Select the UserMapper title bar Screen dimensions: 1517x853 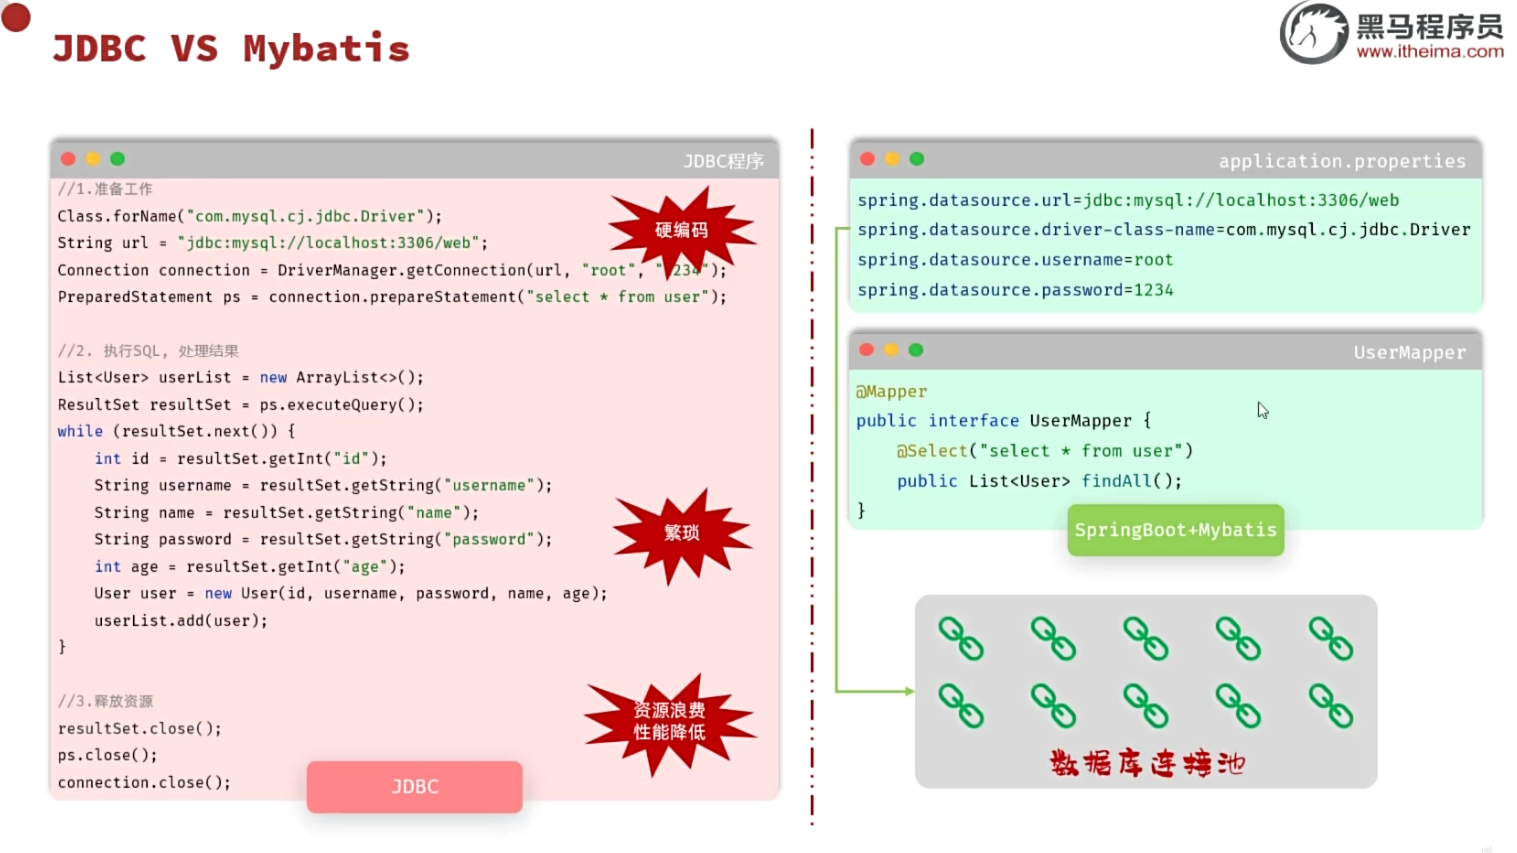pos(1411,351)
